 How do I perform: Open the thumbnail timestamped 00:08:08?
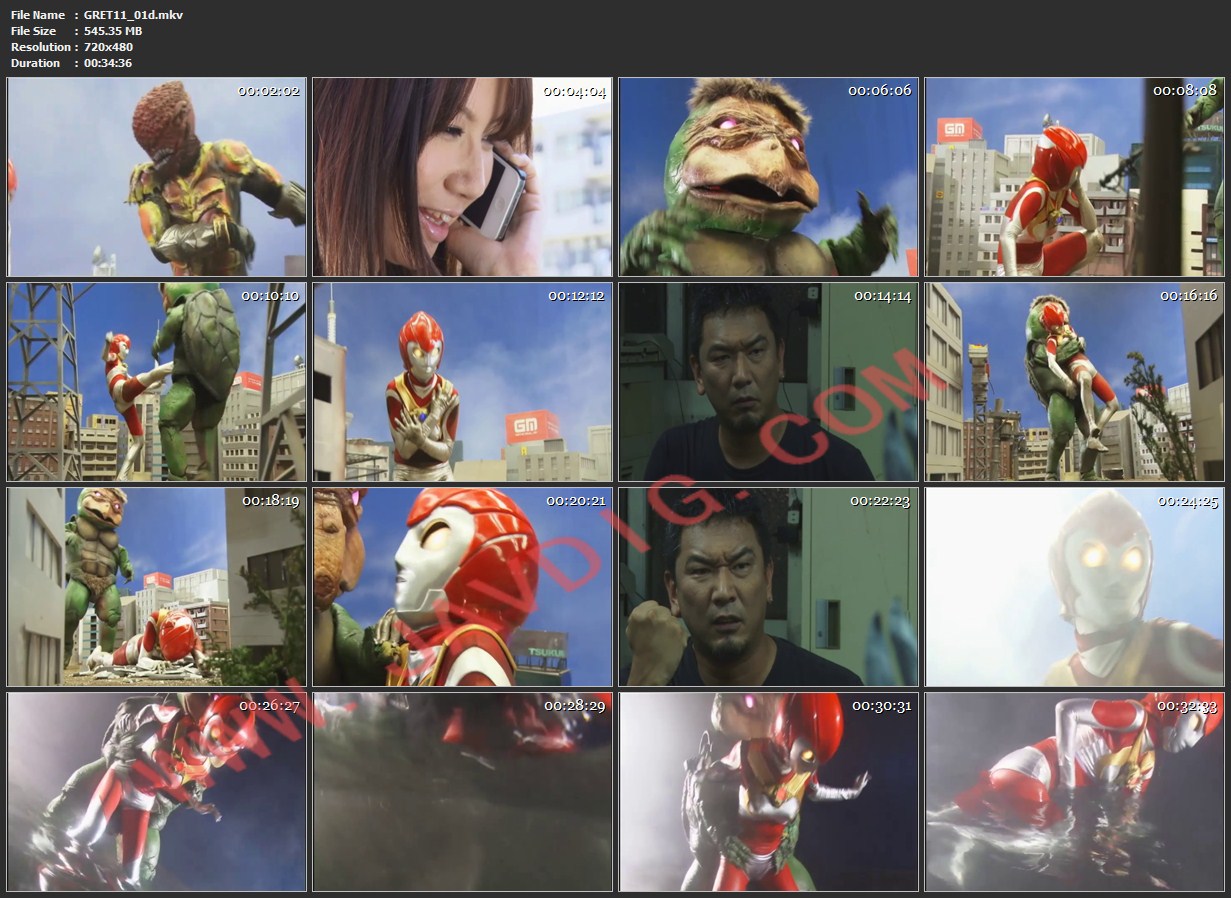(x=1074, y=177)
